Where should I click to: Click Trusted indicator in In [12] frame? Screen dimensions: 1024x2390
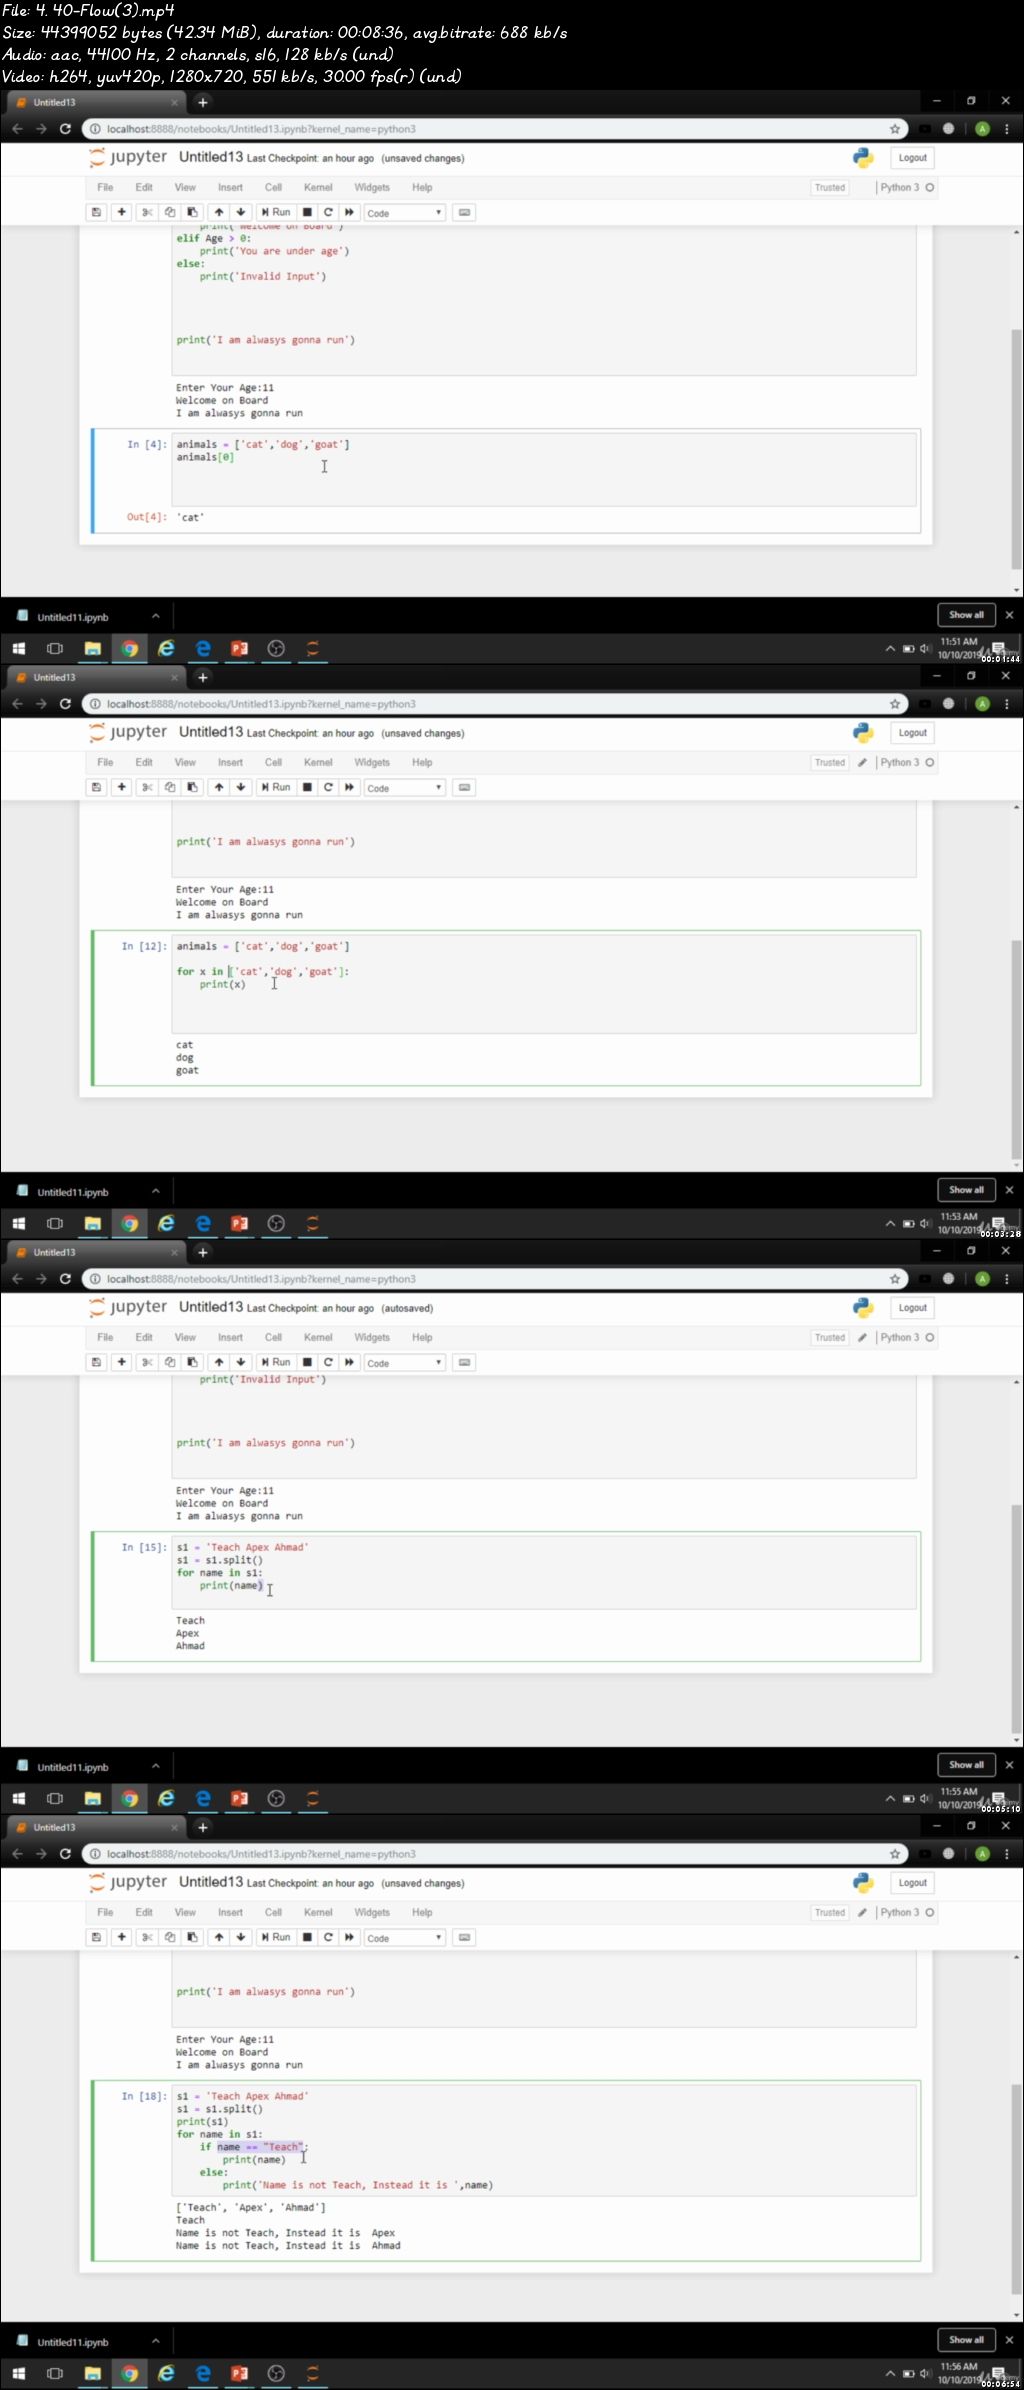coord(830,762)
